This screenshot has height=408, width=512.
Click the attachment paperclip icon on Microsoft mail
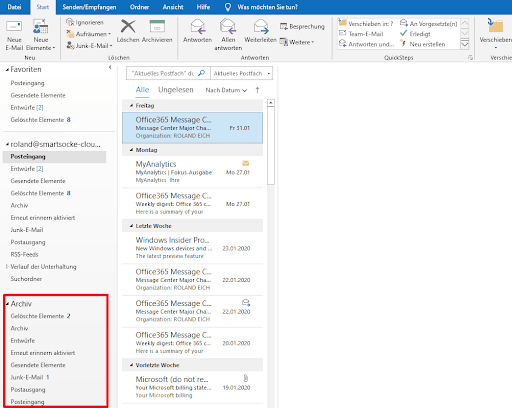(x=246, y=378)
